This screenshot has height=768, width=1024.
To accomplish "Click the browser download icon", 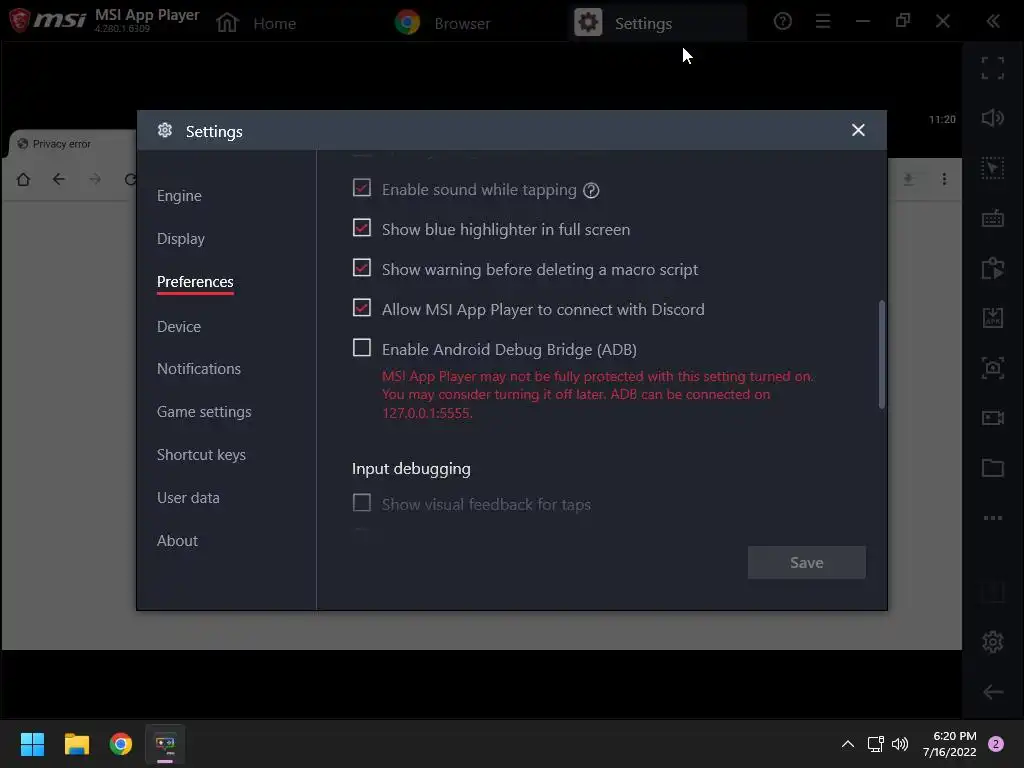I will [x=908, y=179].
